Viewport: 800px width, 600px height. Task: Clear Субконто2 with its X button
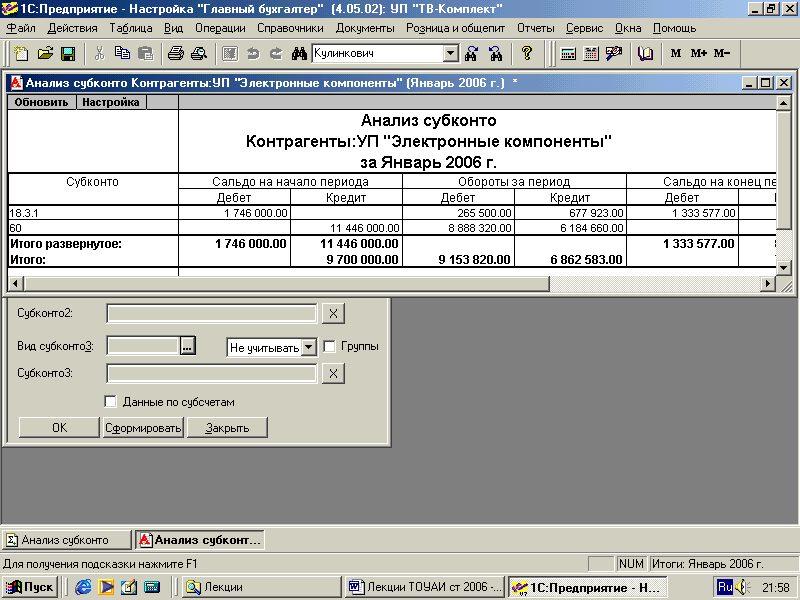pos(333,313)
